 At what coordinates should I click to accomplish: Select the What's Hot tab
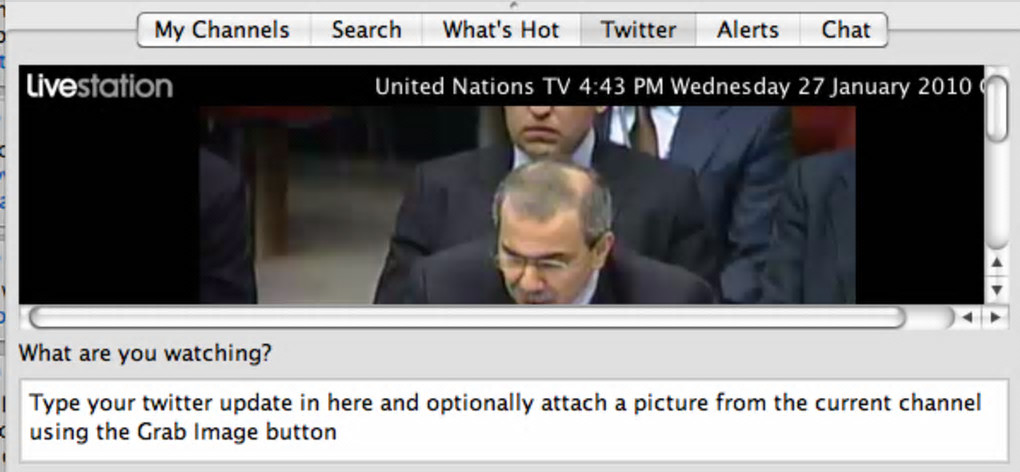(x=501, y=30)
